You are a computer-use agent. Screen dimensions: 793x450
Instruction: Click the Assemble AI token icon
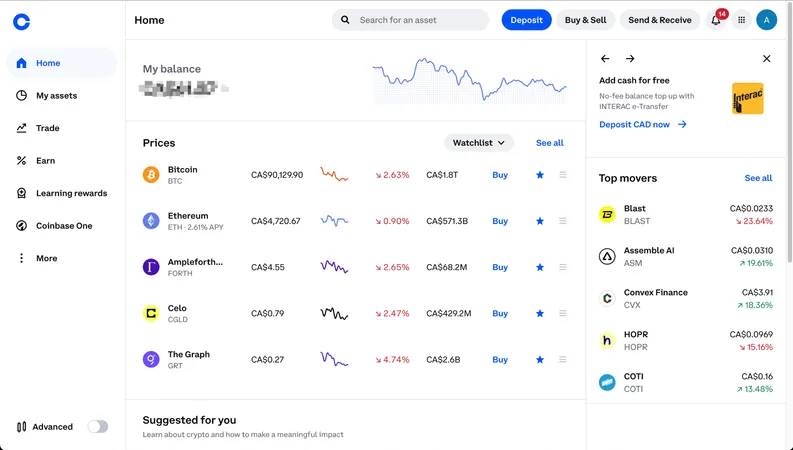point(607,257)
